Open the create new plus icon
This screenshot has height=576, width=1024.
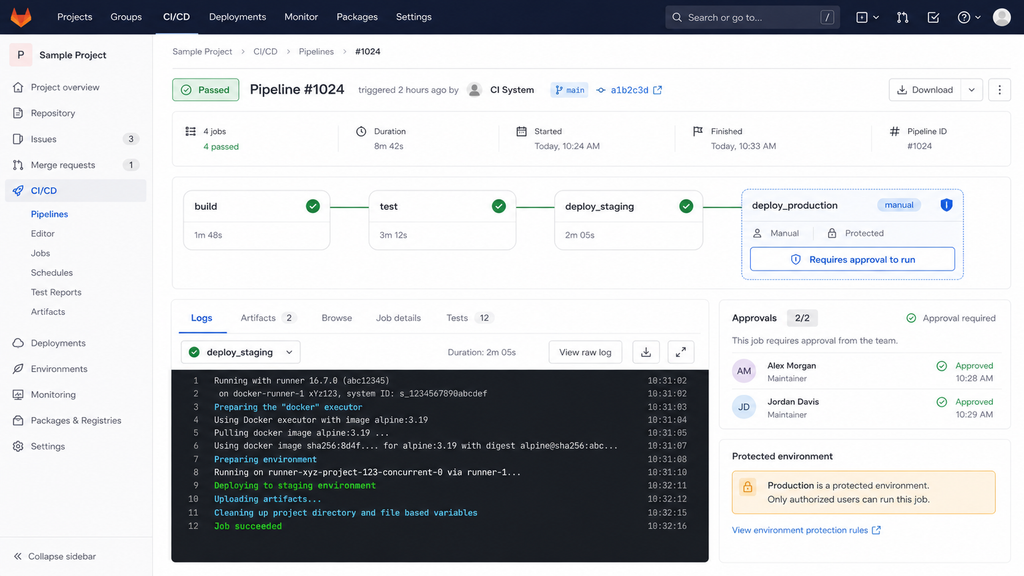(862, 18)
